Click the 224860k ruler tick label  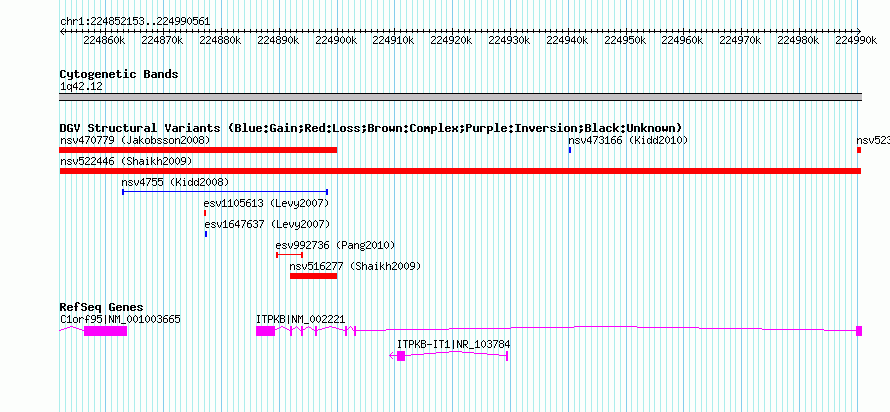pyautogui.click(x=104, y=40)
